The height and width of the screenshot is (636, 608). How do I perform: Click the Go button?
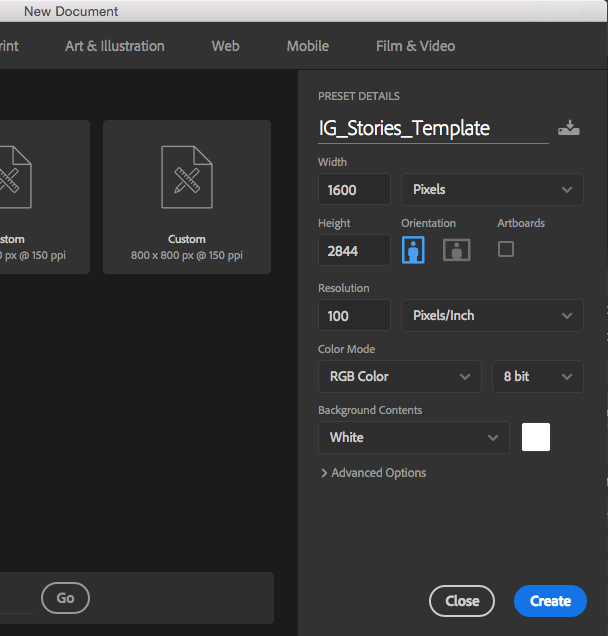[65, 598]
